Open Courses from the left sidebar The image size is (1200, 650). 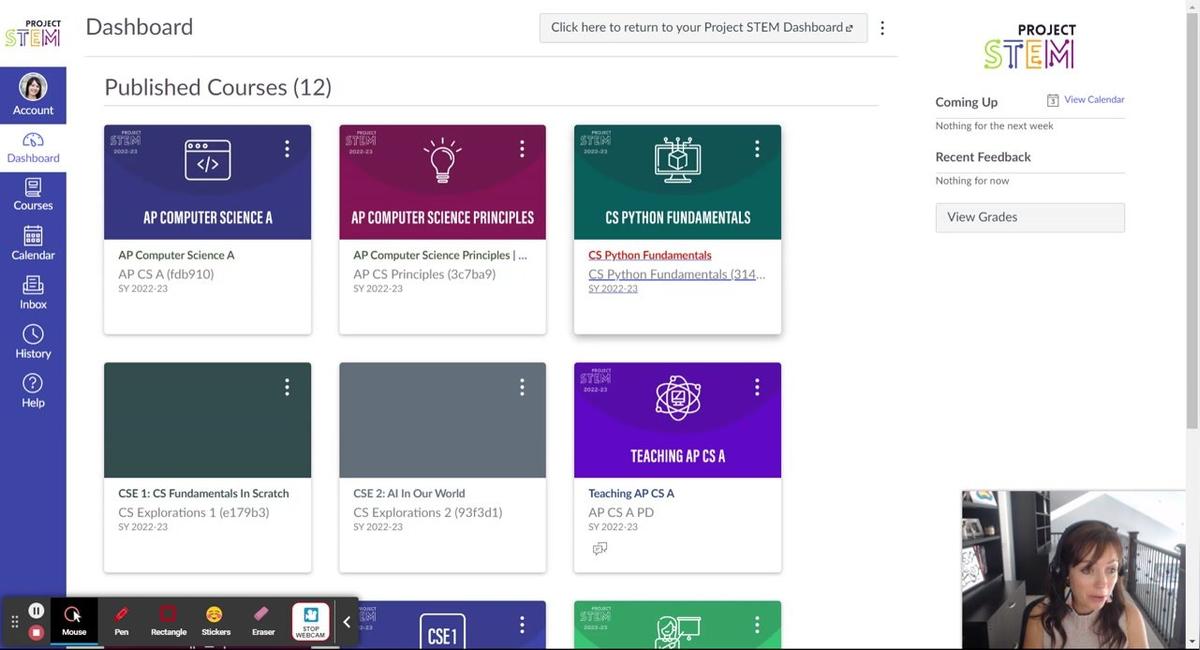click(x=33, y=194)
